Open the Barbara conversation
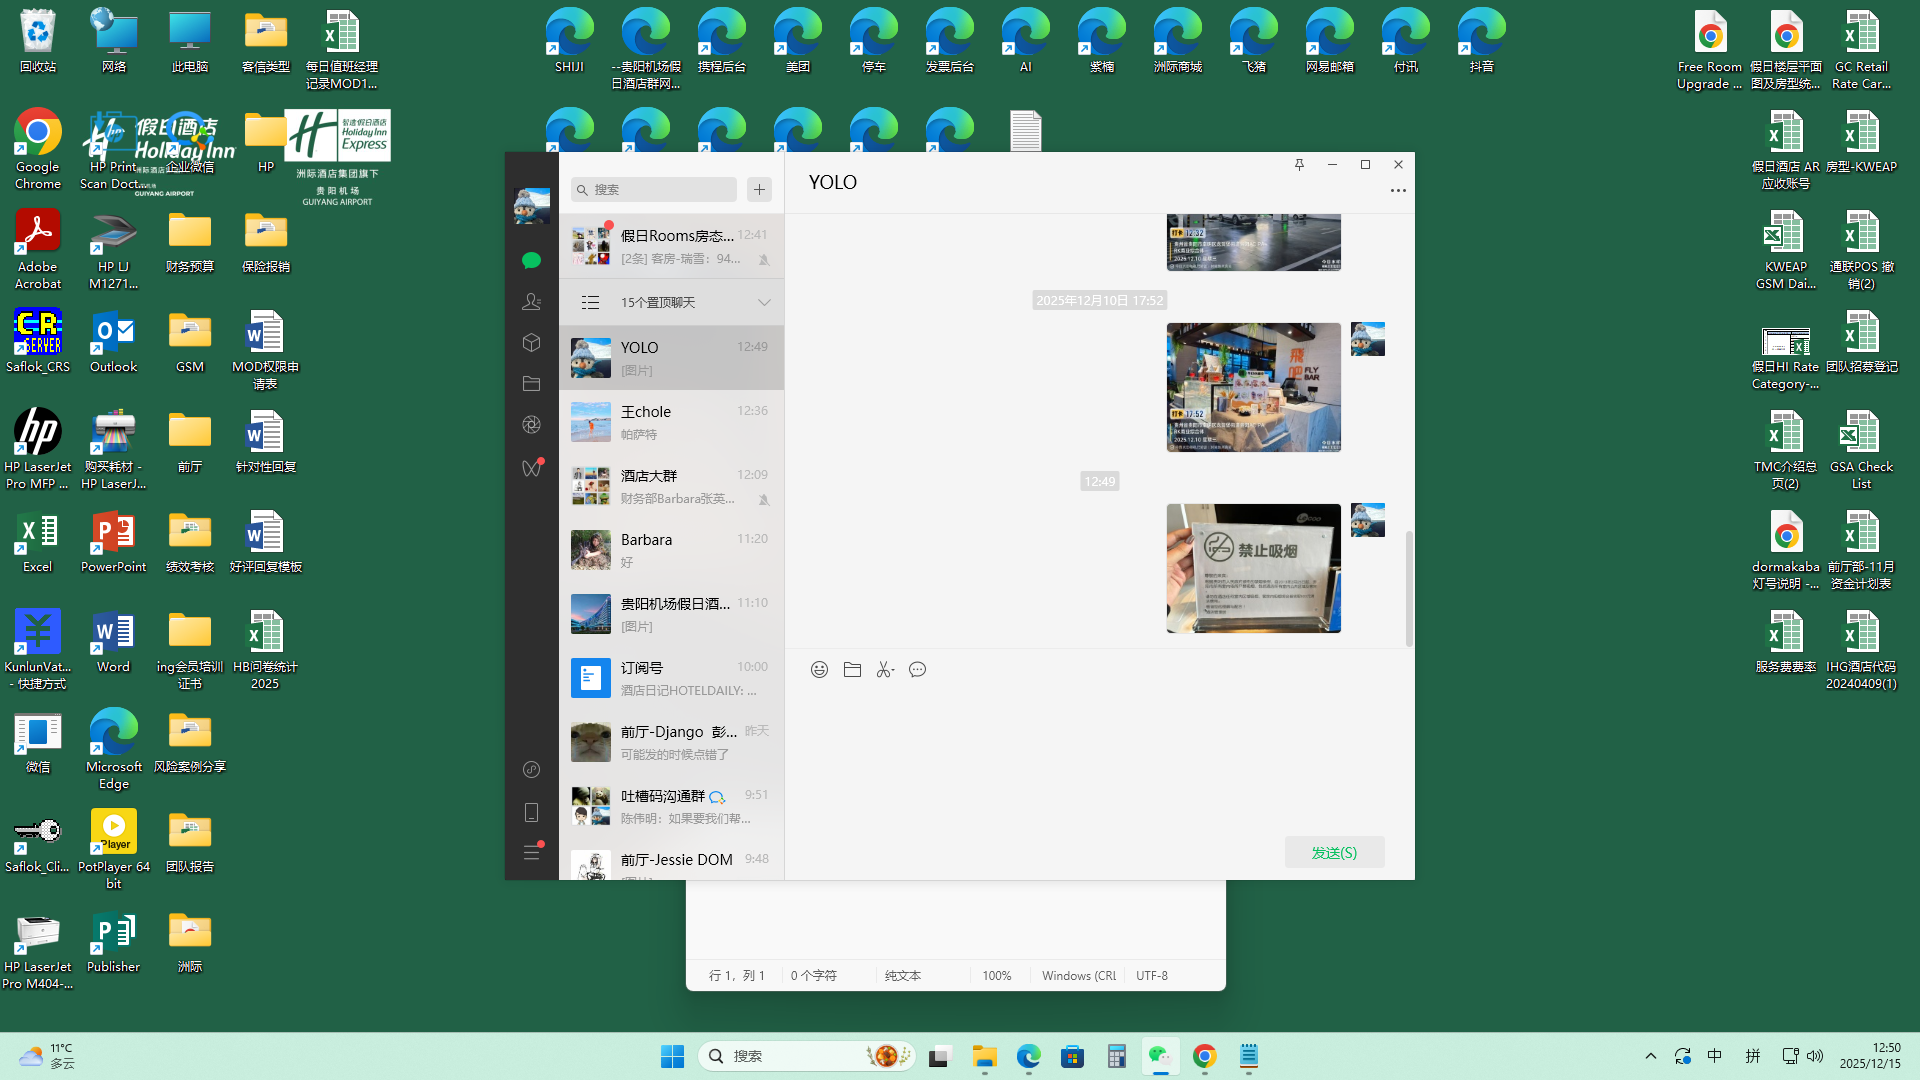Screen dimensions: 1920x1080 click(x=671, y=550)
